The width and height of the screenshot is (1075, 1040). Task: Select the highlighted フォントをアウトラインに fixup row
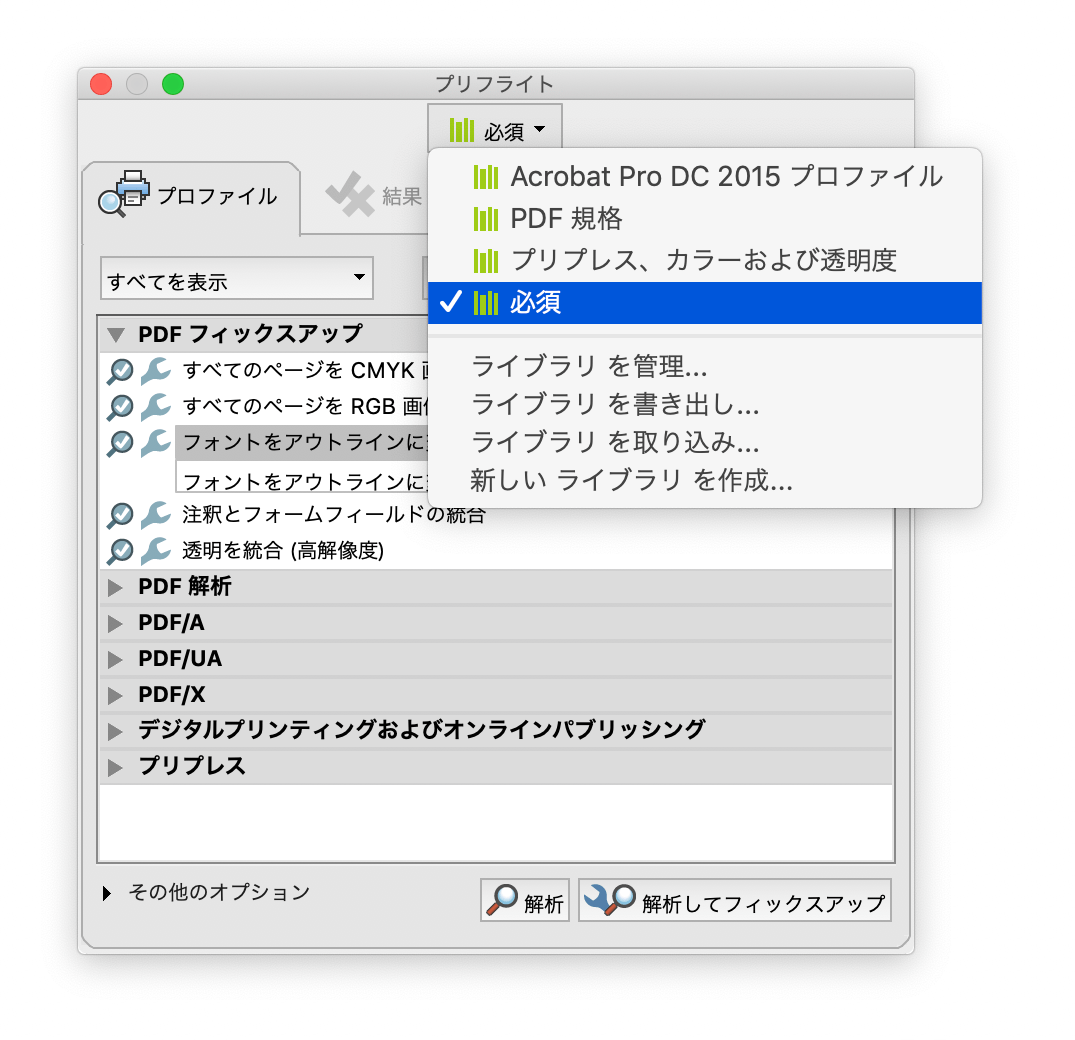coord(303,442)
